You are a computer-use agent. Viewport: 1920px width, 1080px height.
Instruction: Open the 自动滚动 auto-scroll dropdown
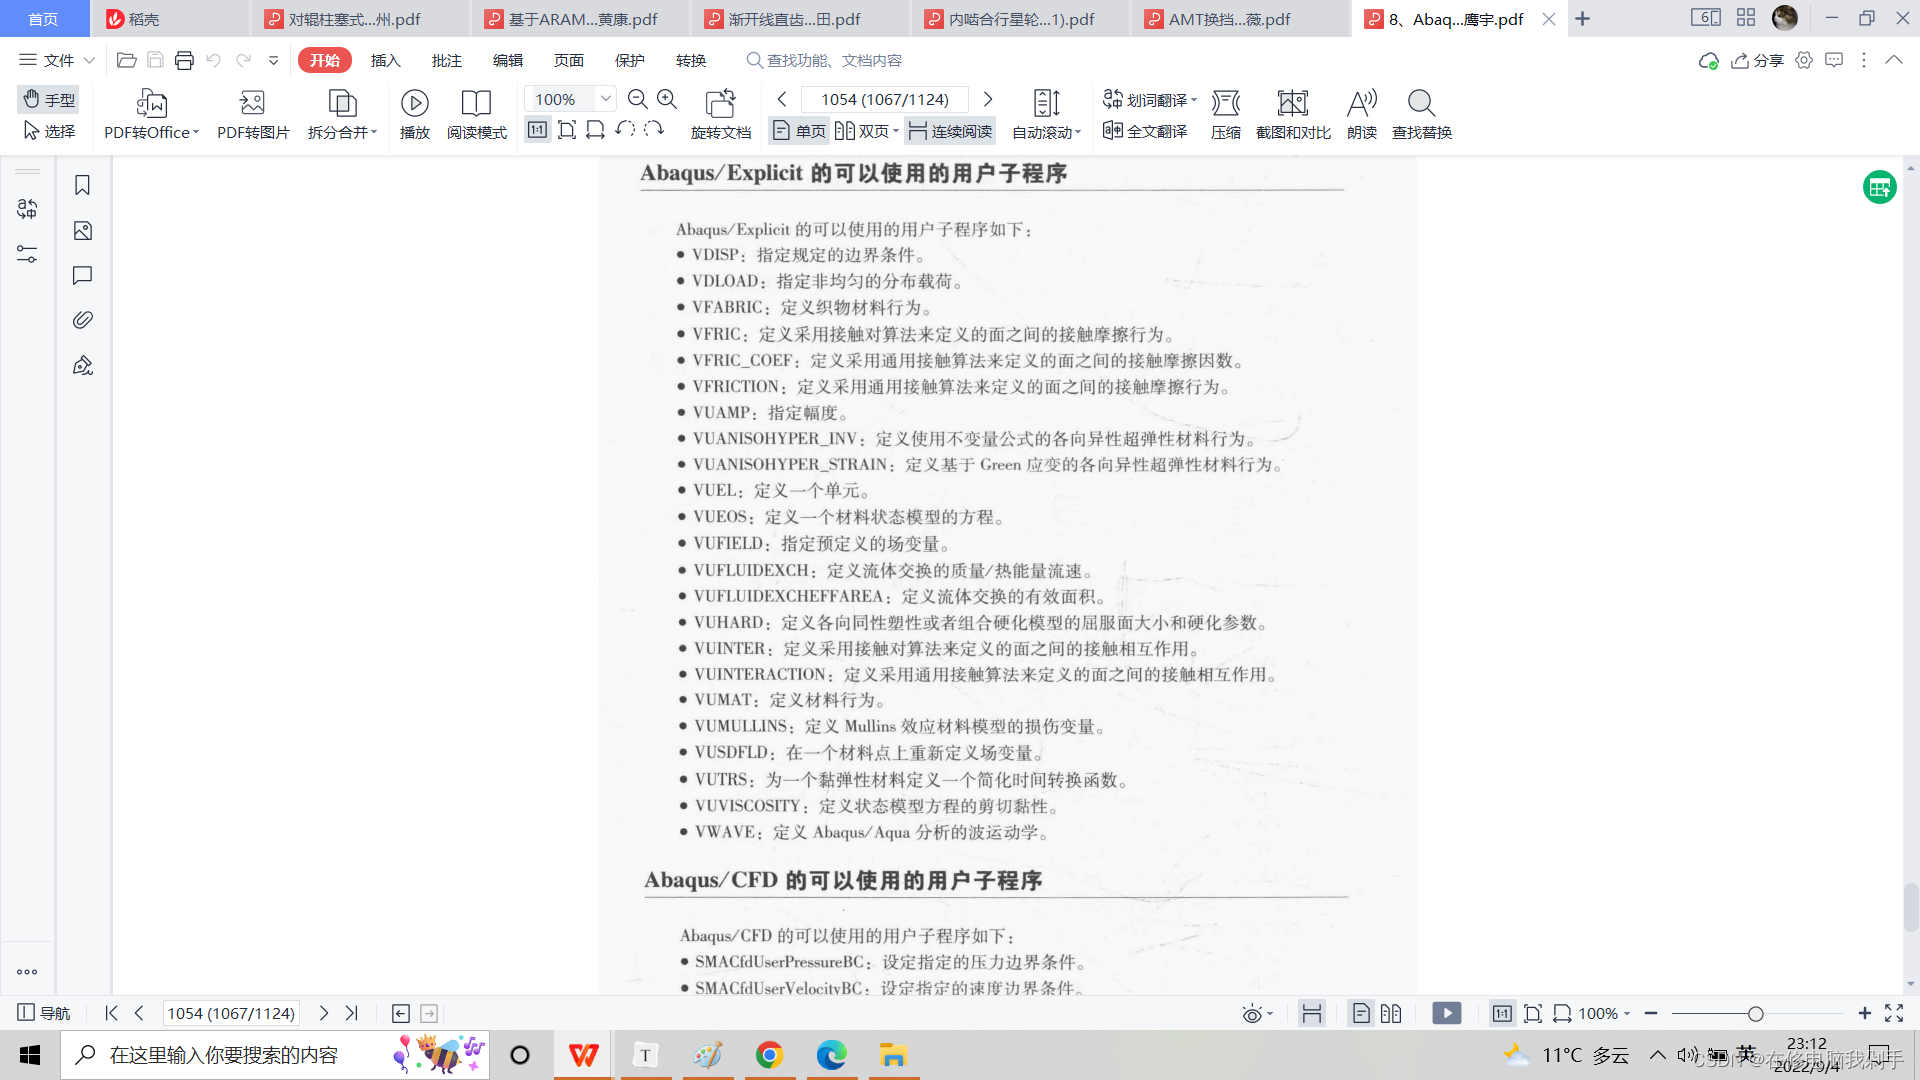1046,114
